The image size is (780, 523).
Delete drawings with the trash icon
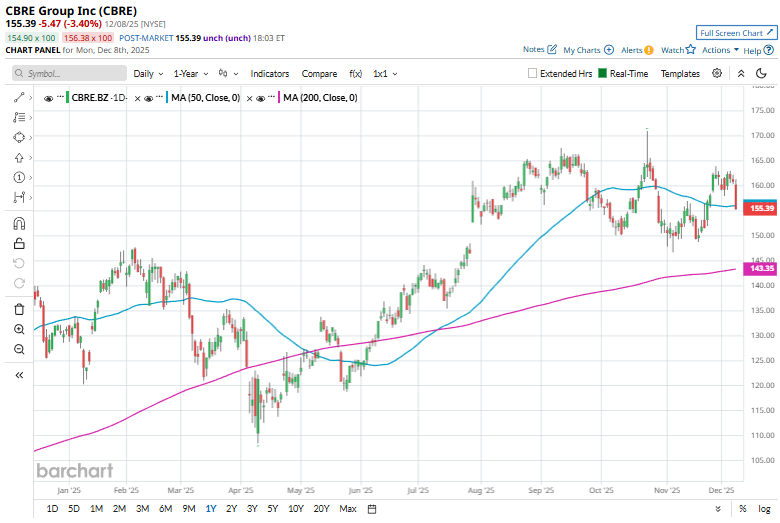coord(19,309)
